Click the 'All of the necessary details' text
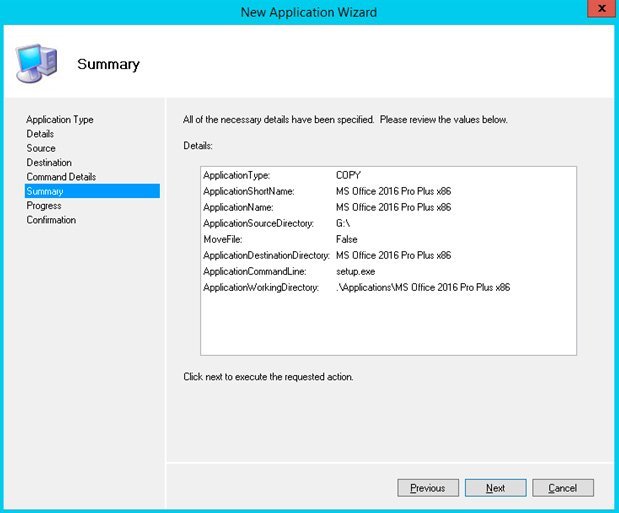Screen dimensions: 619x513 [x=345, y=120]
